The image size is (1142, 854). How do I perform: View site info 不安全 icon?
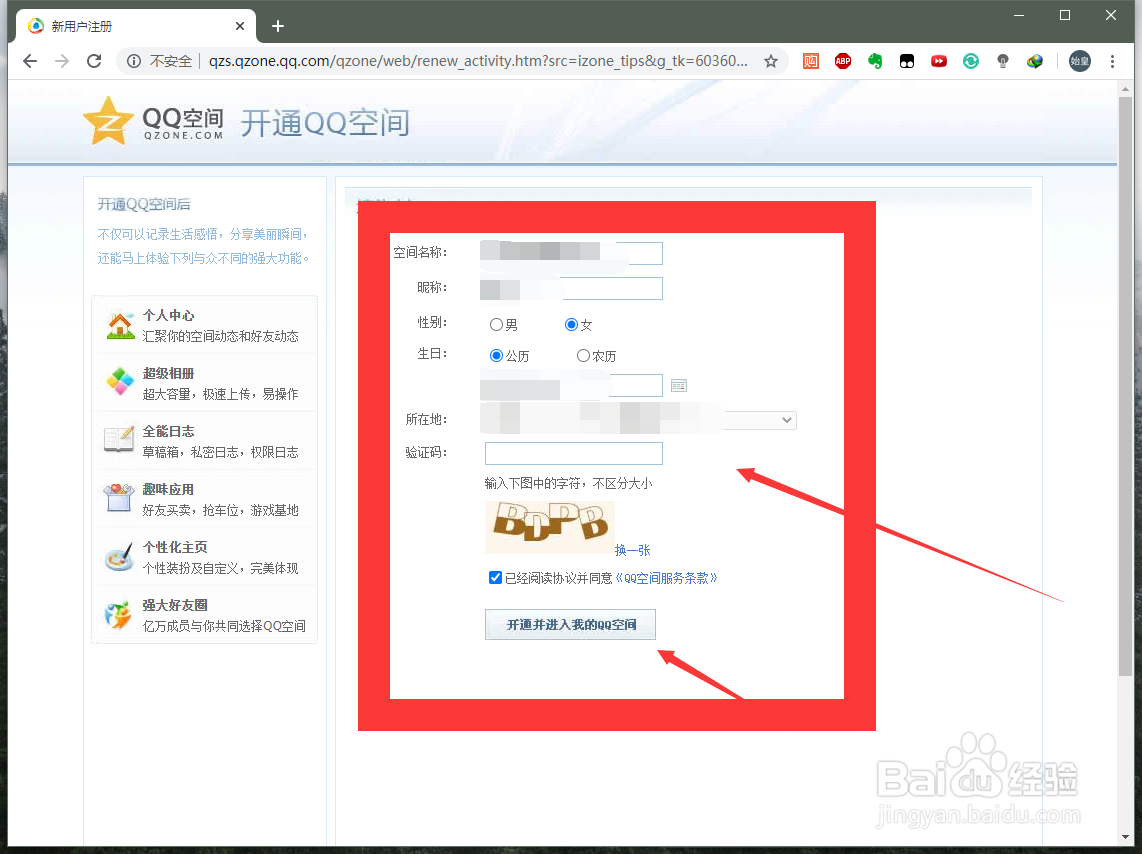[134, 61]
